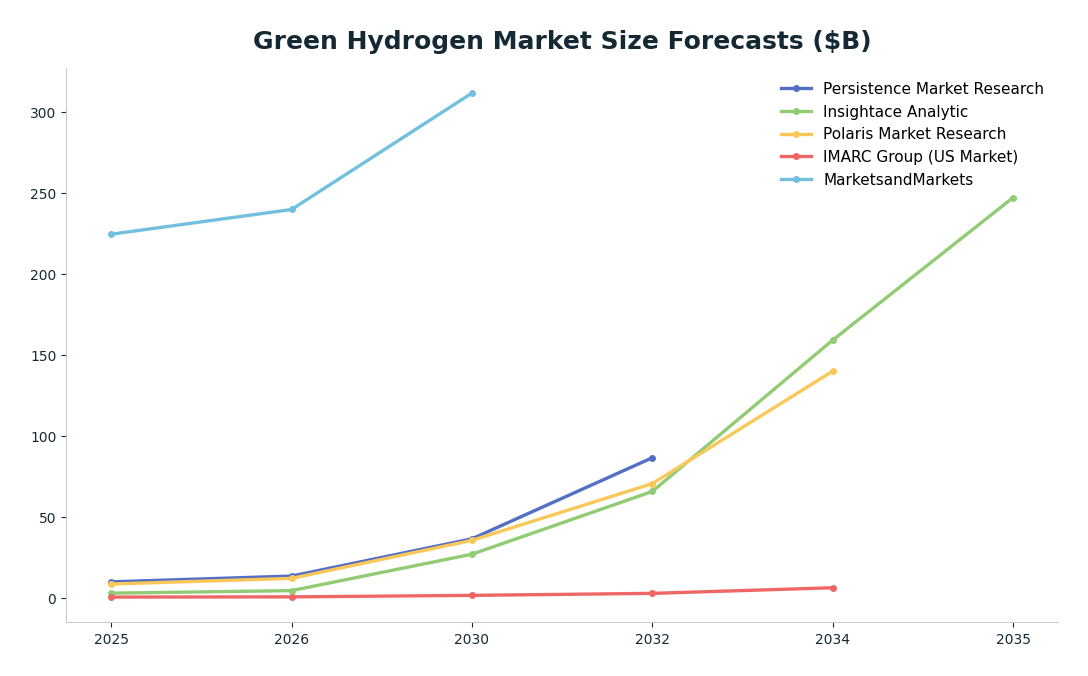Click the yellow Polaris legend line marker
Screen dimensions: 1088x676
(x=797, y=135)
